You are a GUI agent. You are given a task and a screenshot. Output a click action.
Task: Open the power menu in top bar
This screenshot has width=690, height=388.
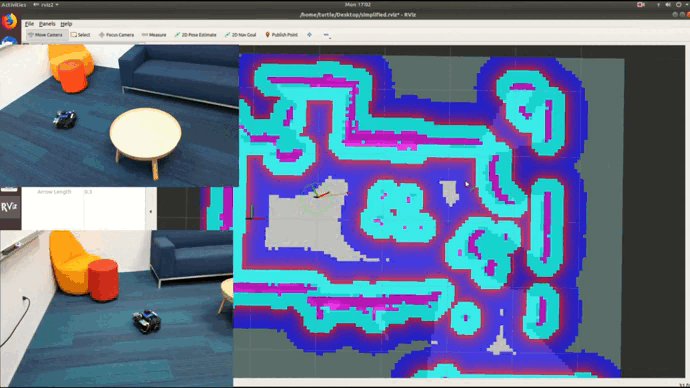679,4
